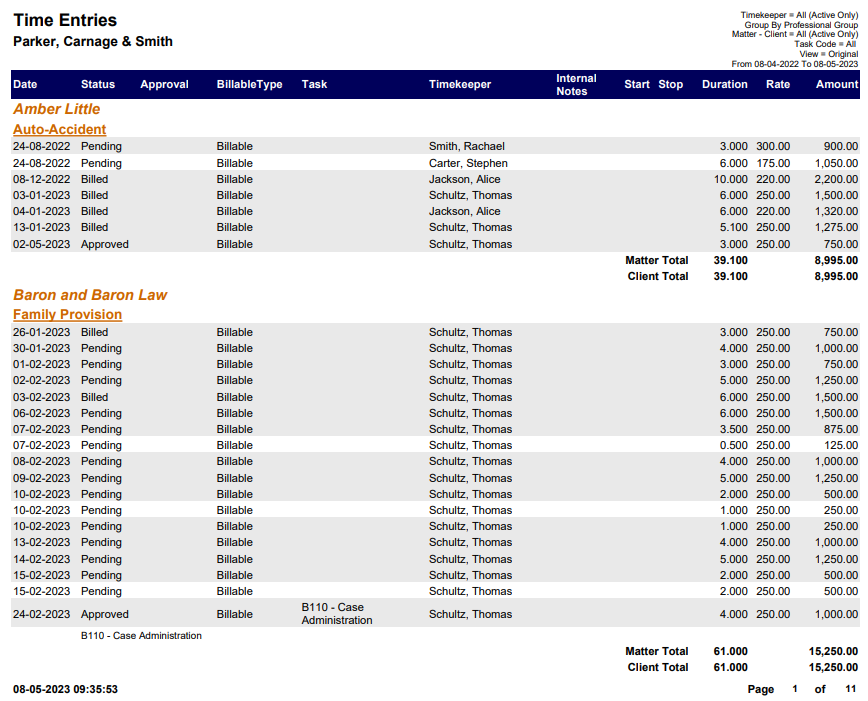The width and height of the screenshot is (868, 701).
Task: Click the firm name Parker, Carnage & Smith
Action: pyautogui.click(x=93, y=42)
